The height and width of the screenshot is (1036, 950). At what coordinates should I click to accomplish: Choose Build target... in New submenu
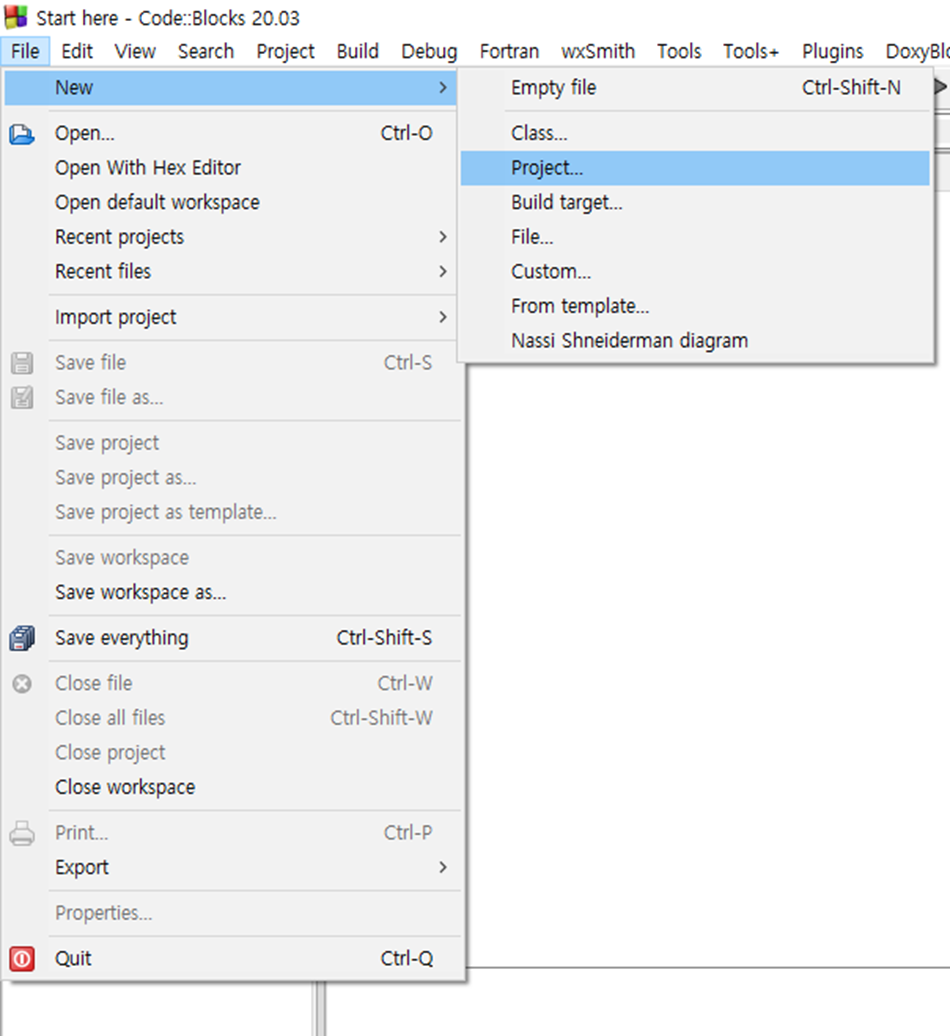click(x=695, y=202)
